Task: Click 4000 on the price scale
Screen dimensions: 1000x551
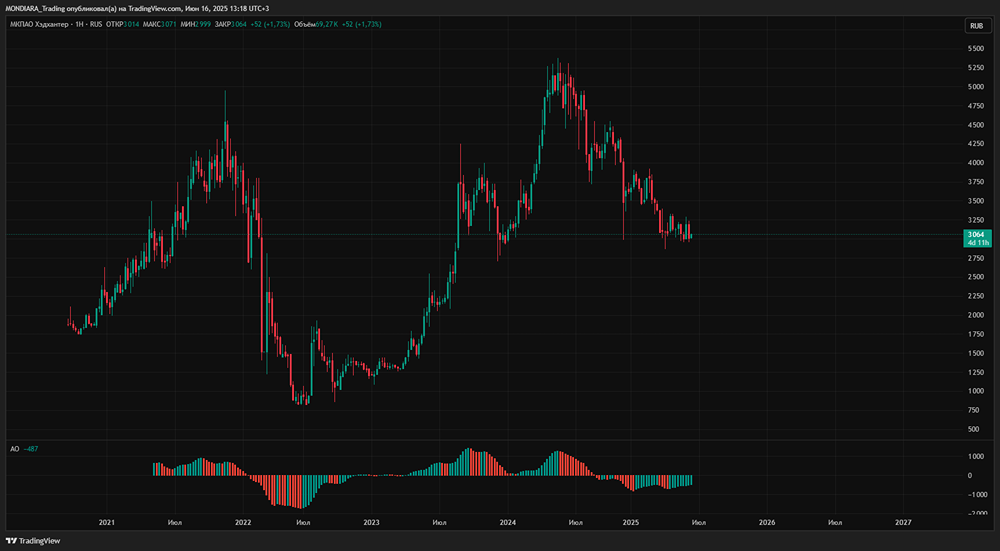Action: tap(976, 163)
